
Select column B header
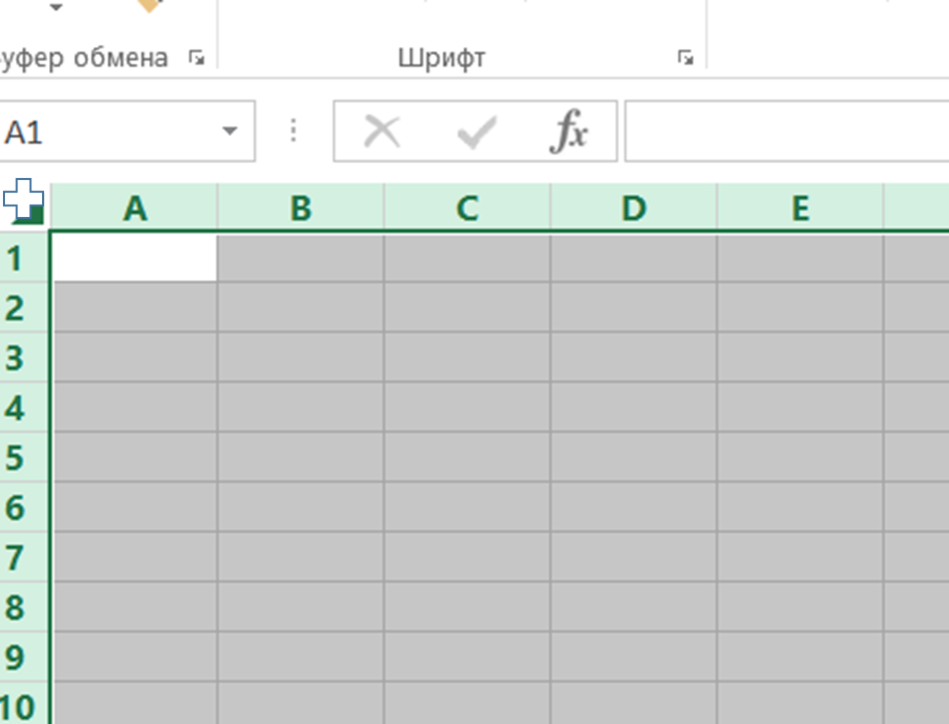(x=300, y=208)
